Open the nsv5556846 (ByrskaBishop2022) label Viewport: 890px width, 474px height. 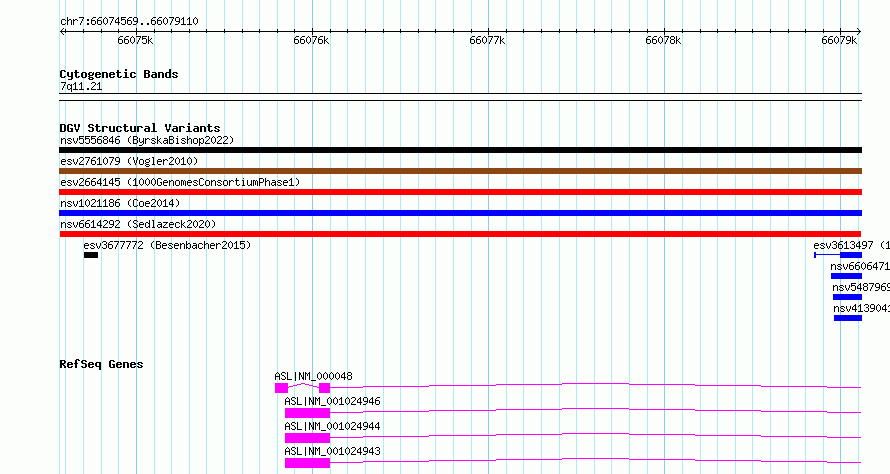(147, 140)
